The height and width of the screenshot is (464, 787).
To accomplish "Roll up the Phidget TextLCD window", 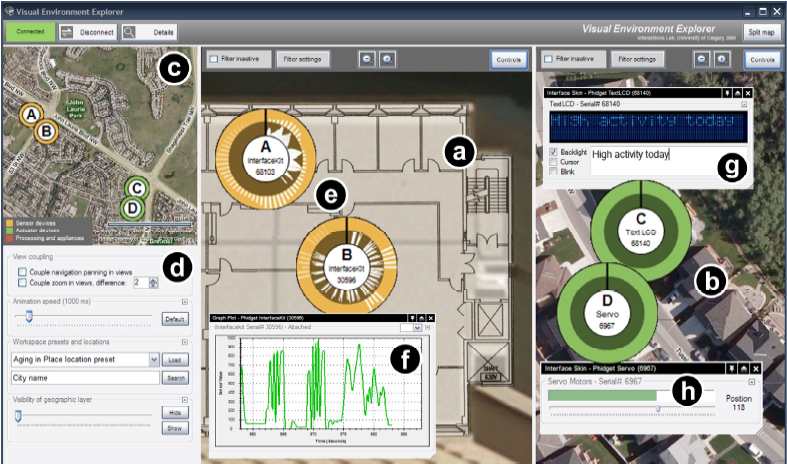I will [737, 93].
